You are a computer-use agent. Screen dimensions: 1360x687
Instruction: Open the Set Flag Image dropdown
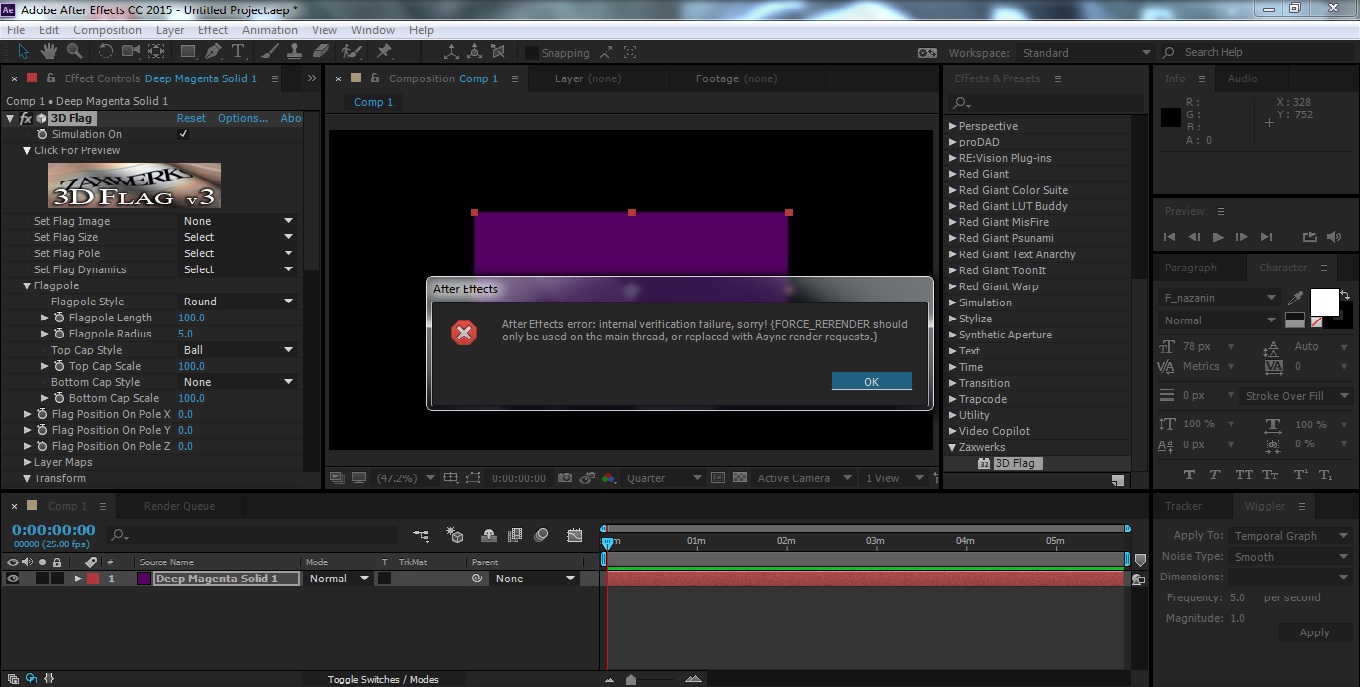tap(238, 221)
